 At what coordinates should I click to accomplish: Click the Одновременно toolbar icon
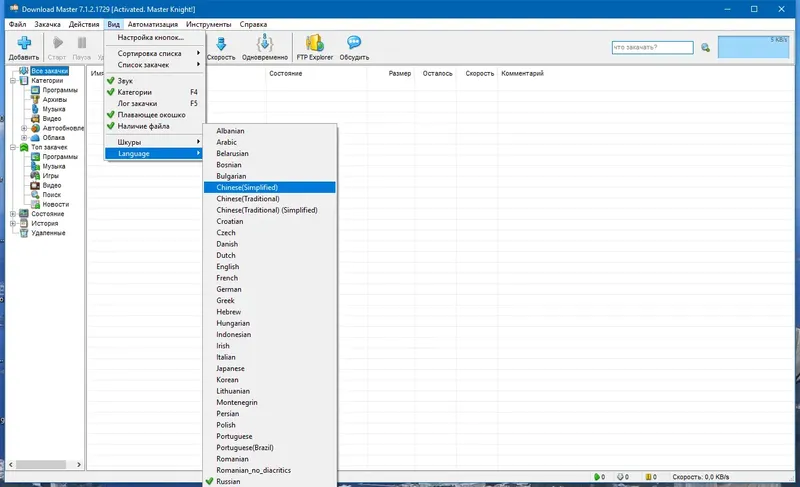264,43
